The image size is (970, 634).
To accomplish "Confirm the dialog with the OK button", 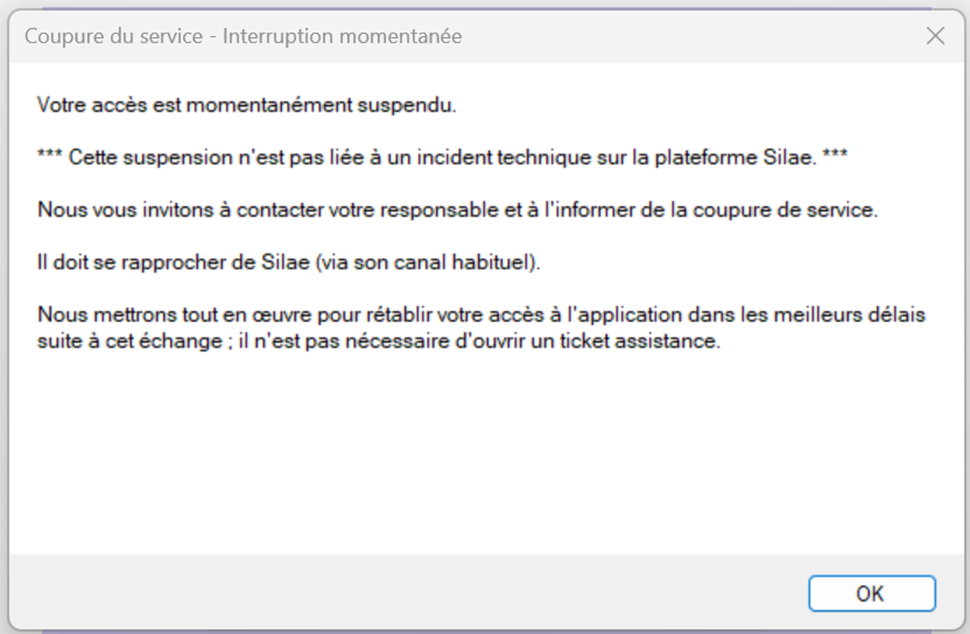I will 872,593.
